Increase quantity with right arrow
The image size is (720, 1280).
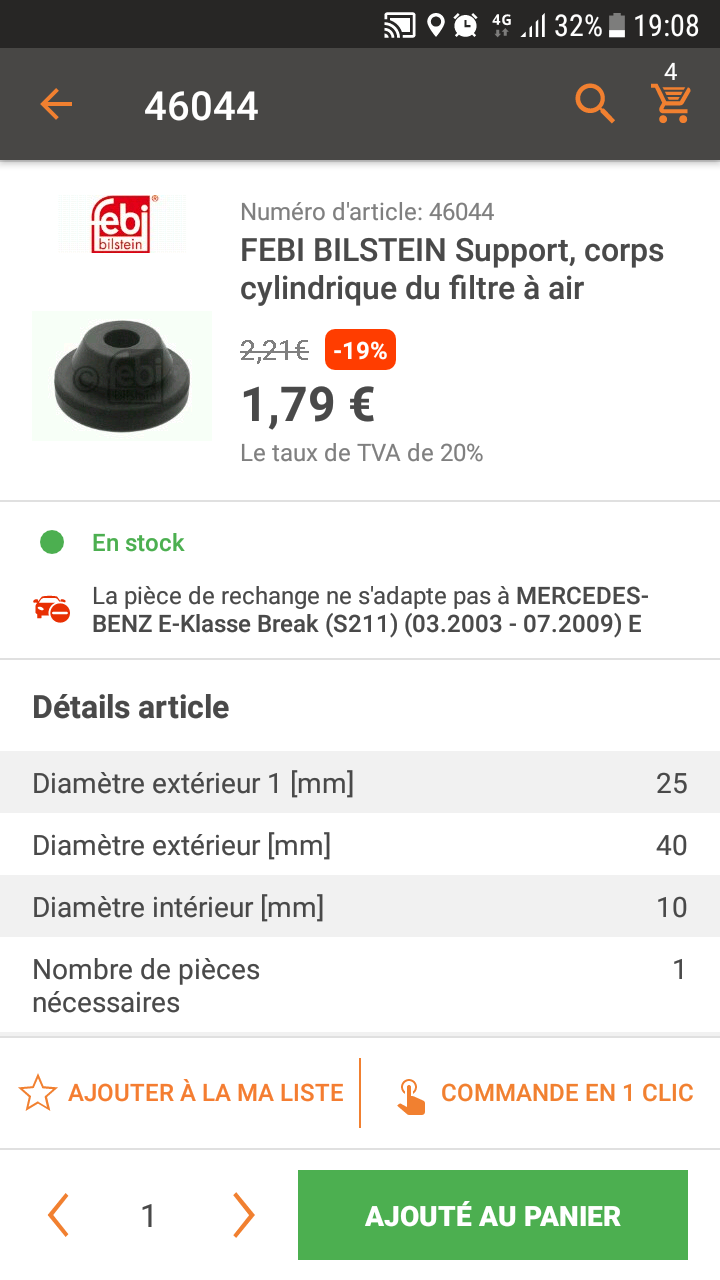coord(243,1215)
